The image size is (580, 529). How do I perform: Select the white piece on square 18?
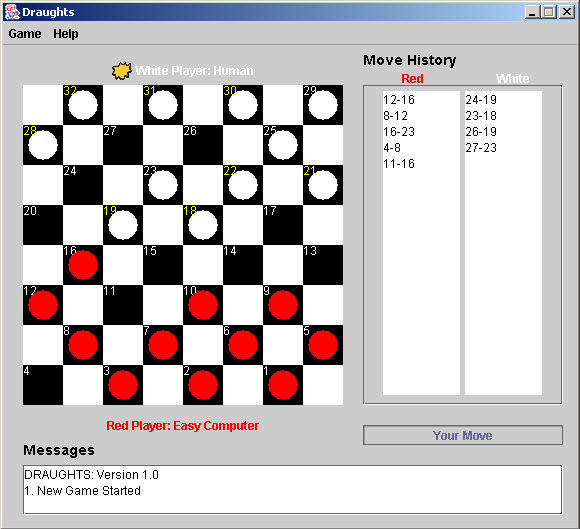(203, 225)
